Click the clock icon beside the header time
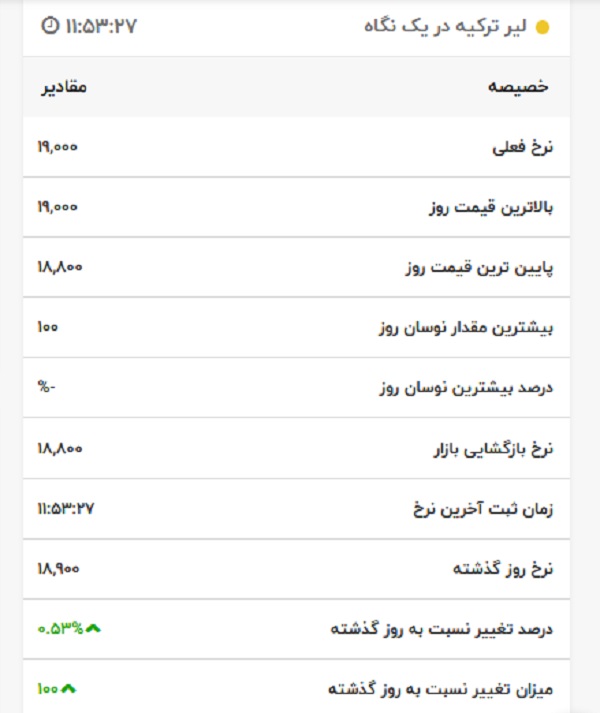The image size is (600, 713). click(50, 25)
